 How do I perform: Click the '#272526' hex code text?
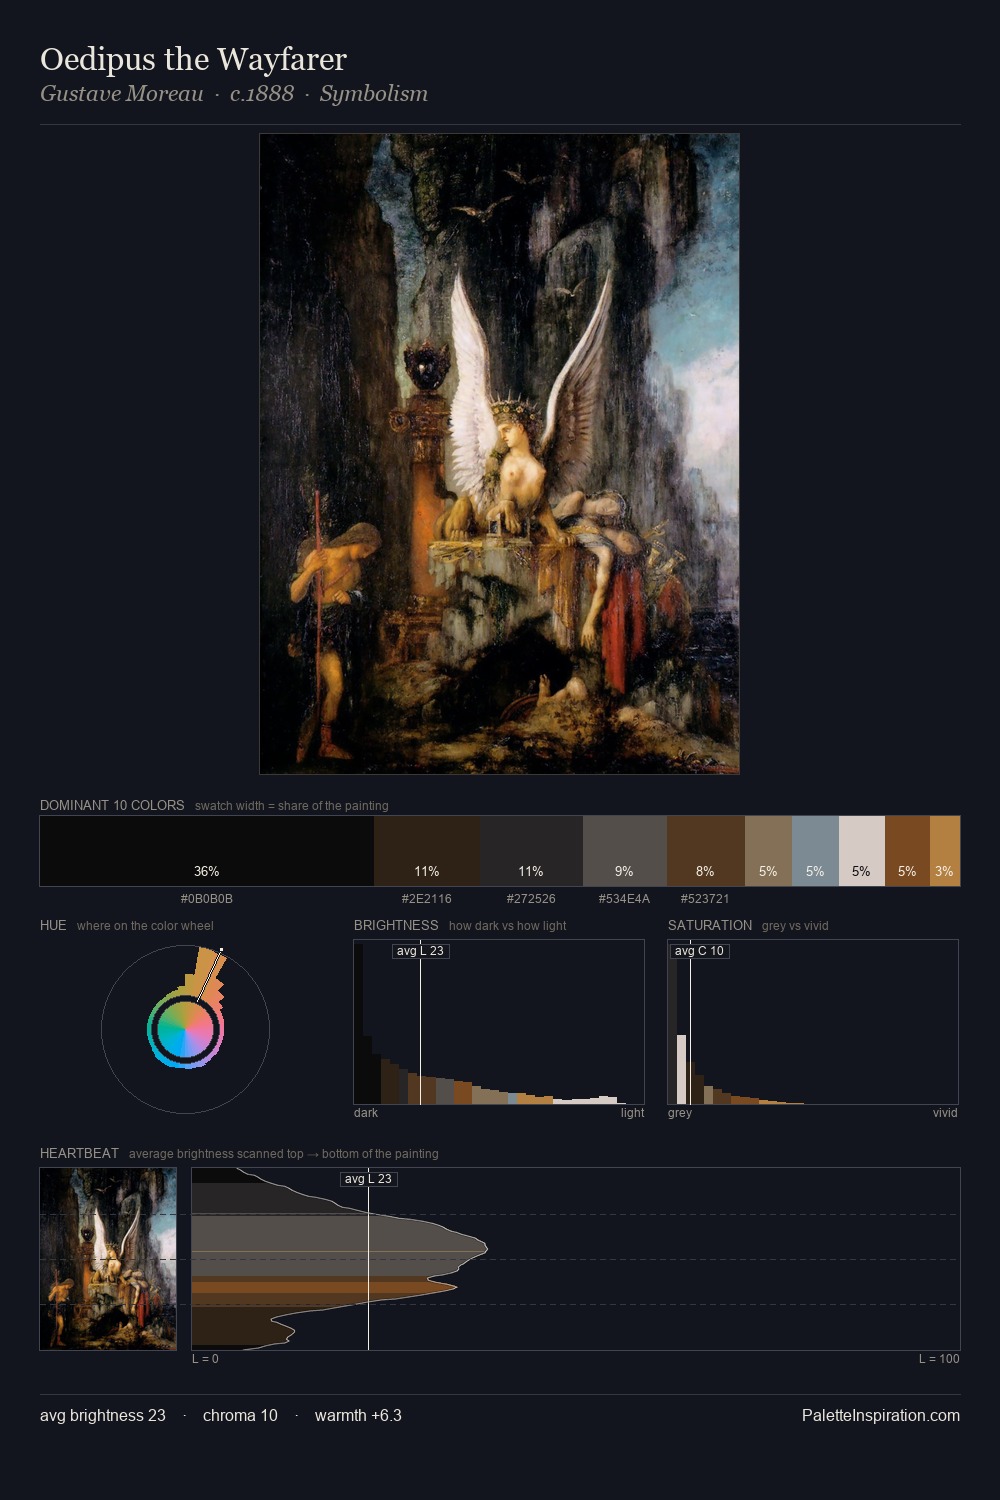click(x=531, y=899)
